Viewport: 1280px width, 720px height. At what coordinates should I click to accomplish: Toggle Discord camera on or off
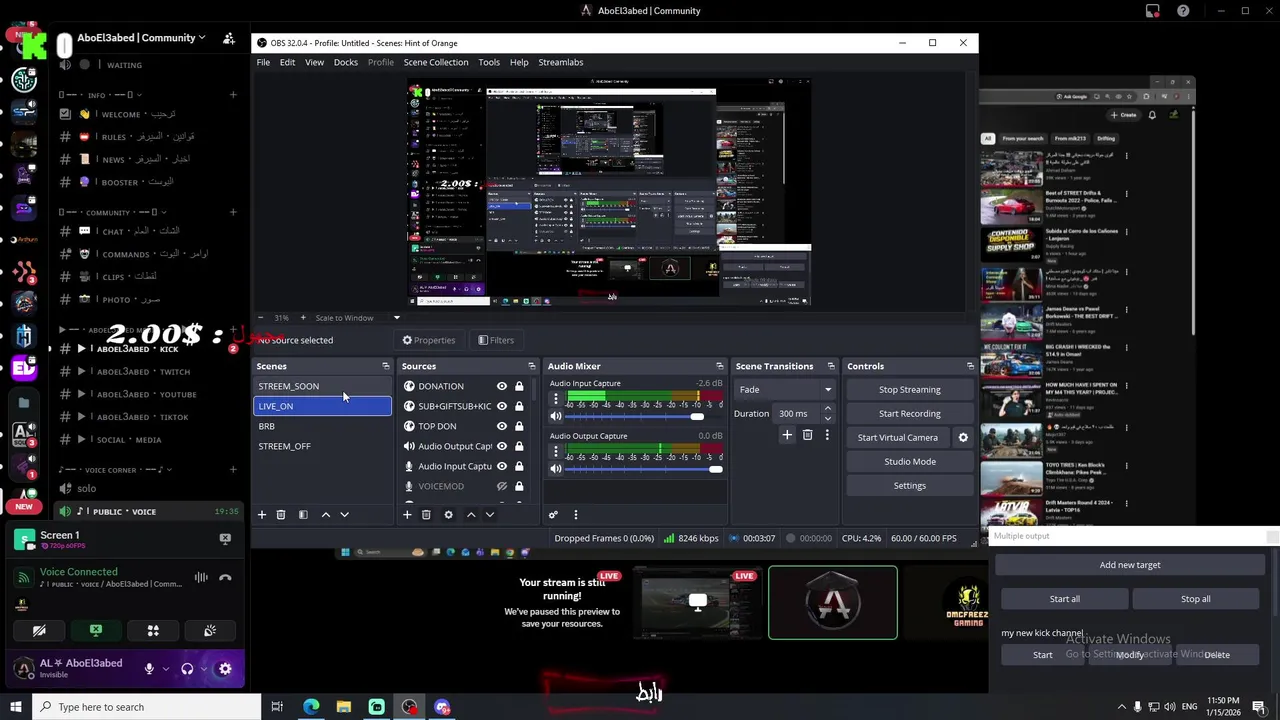[x=39, y=630]
